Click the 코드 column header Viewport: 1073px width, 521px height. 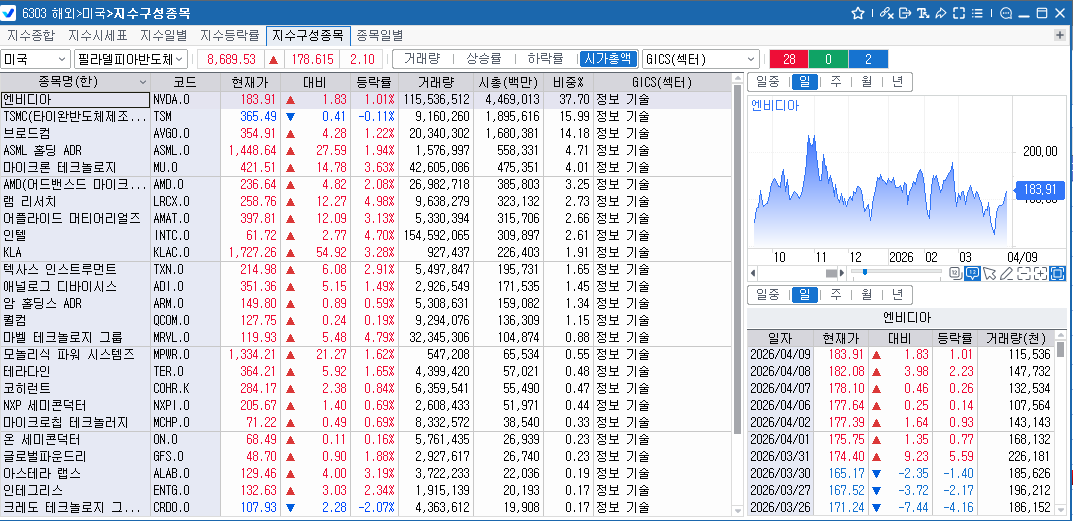pos(185,83)
